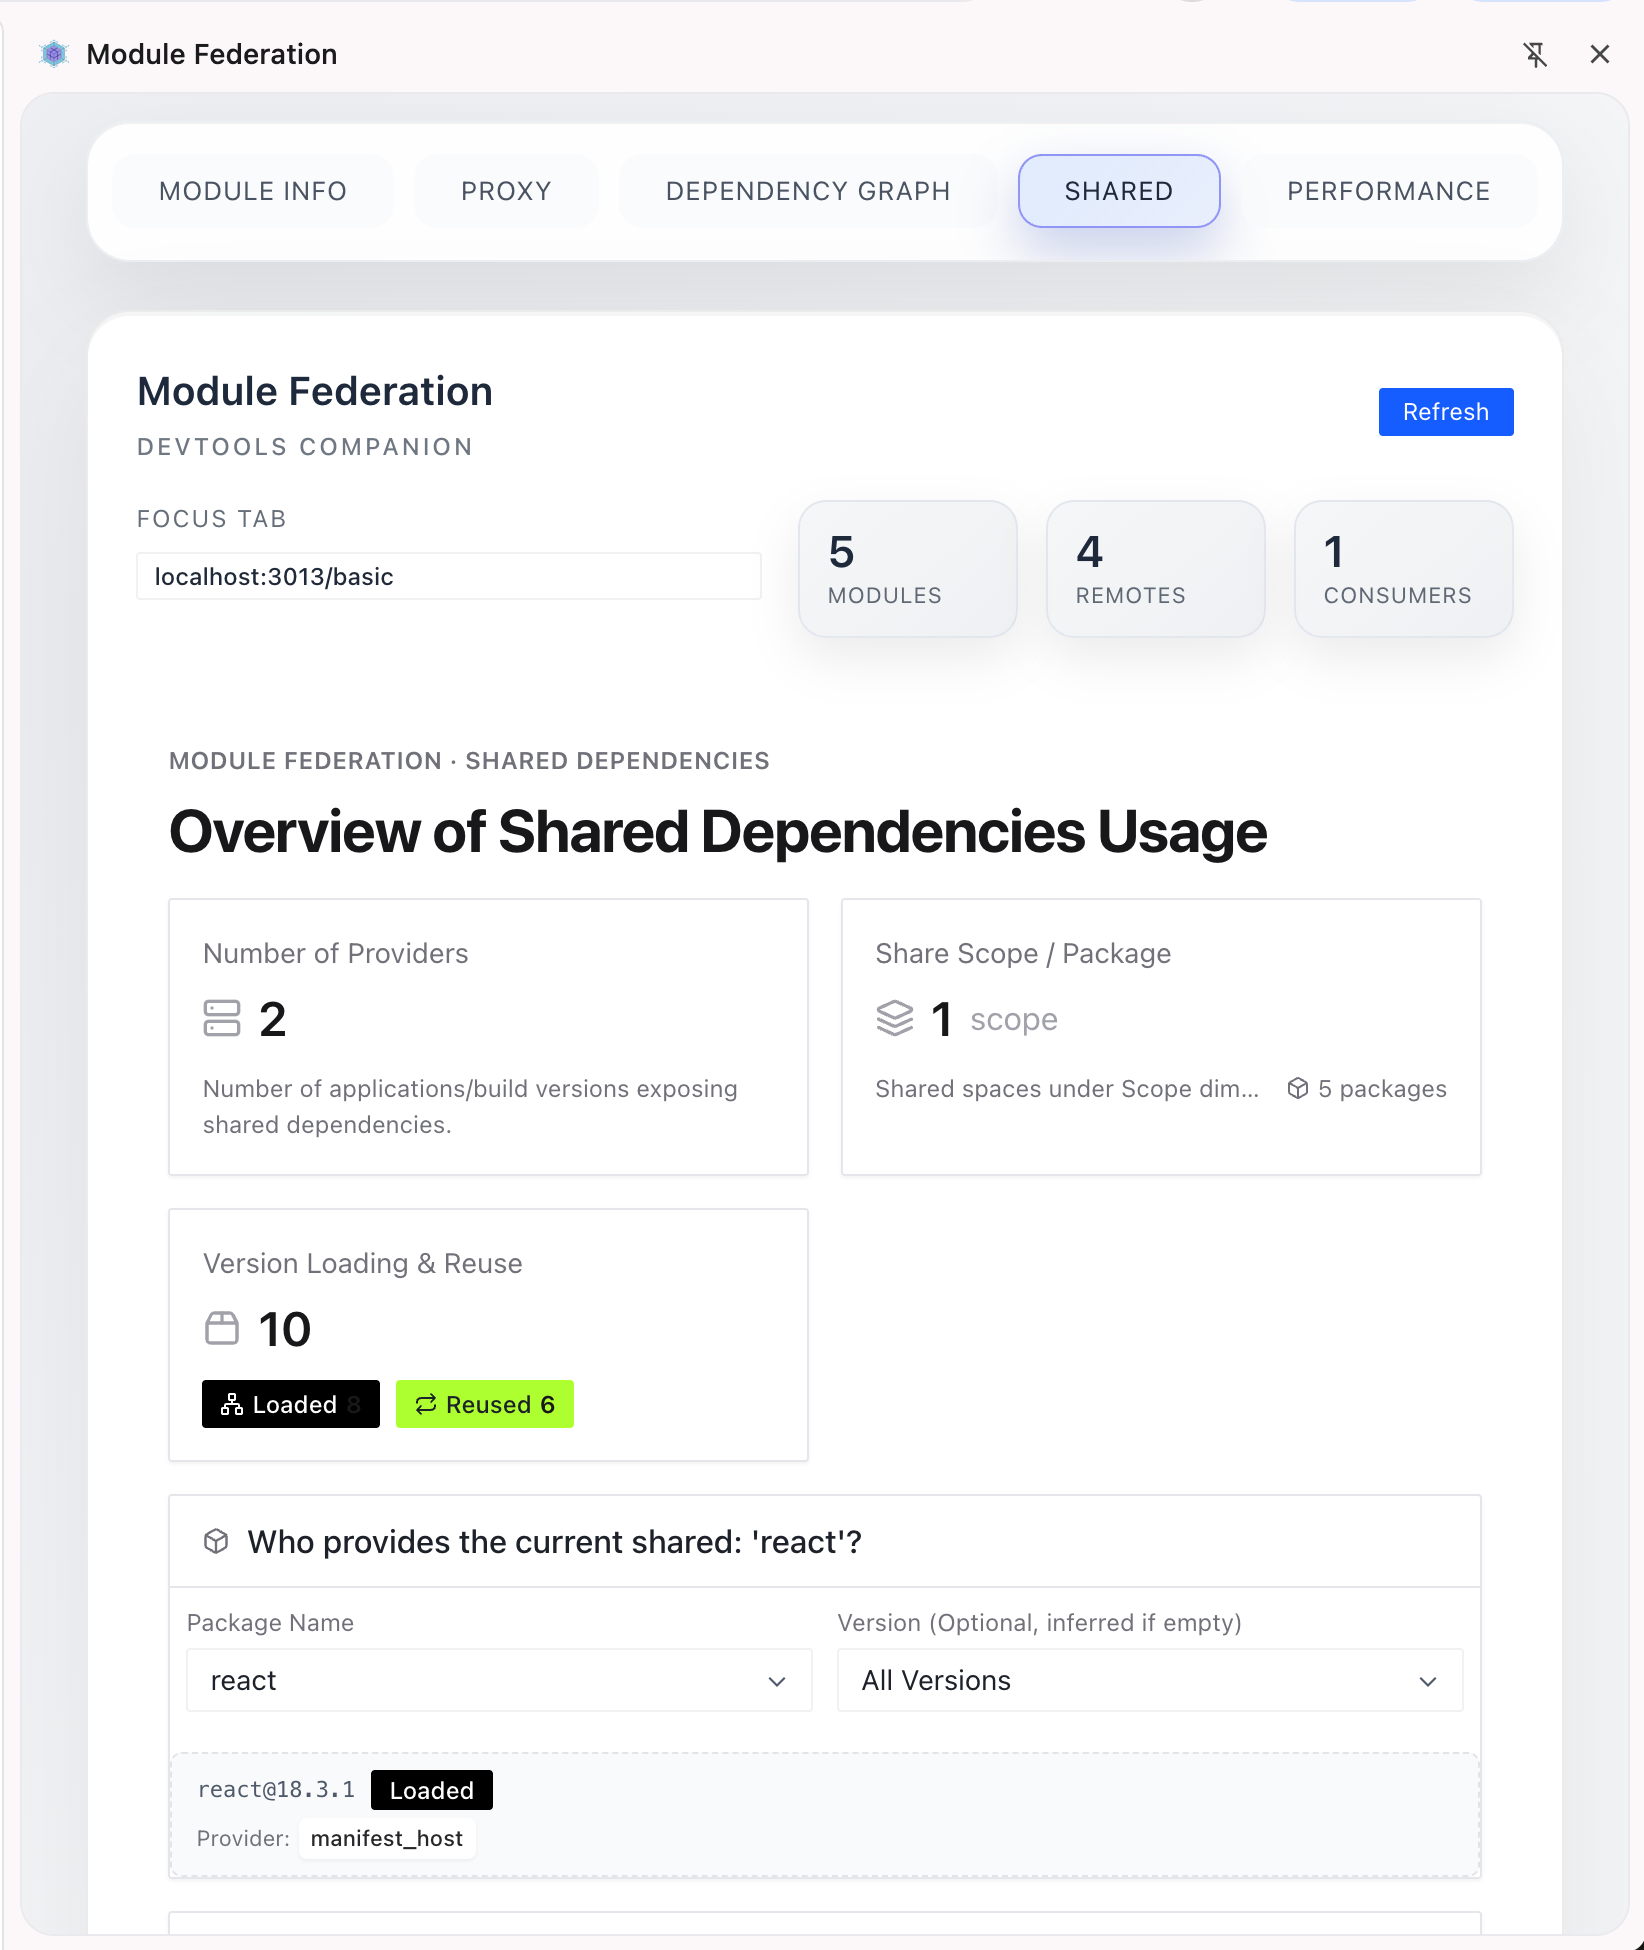This screenshot has height=1950, width=1644.
Task: Click the cube icon before 'Who provides' heading
Action: tap(216, 1542)
